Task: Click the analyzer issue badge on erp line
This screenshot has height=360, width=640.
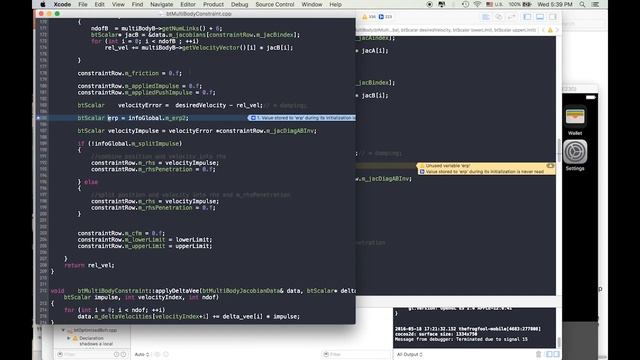Action: click(302, 118)
